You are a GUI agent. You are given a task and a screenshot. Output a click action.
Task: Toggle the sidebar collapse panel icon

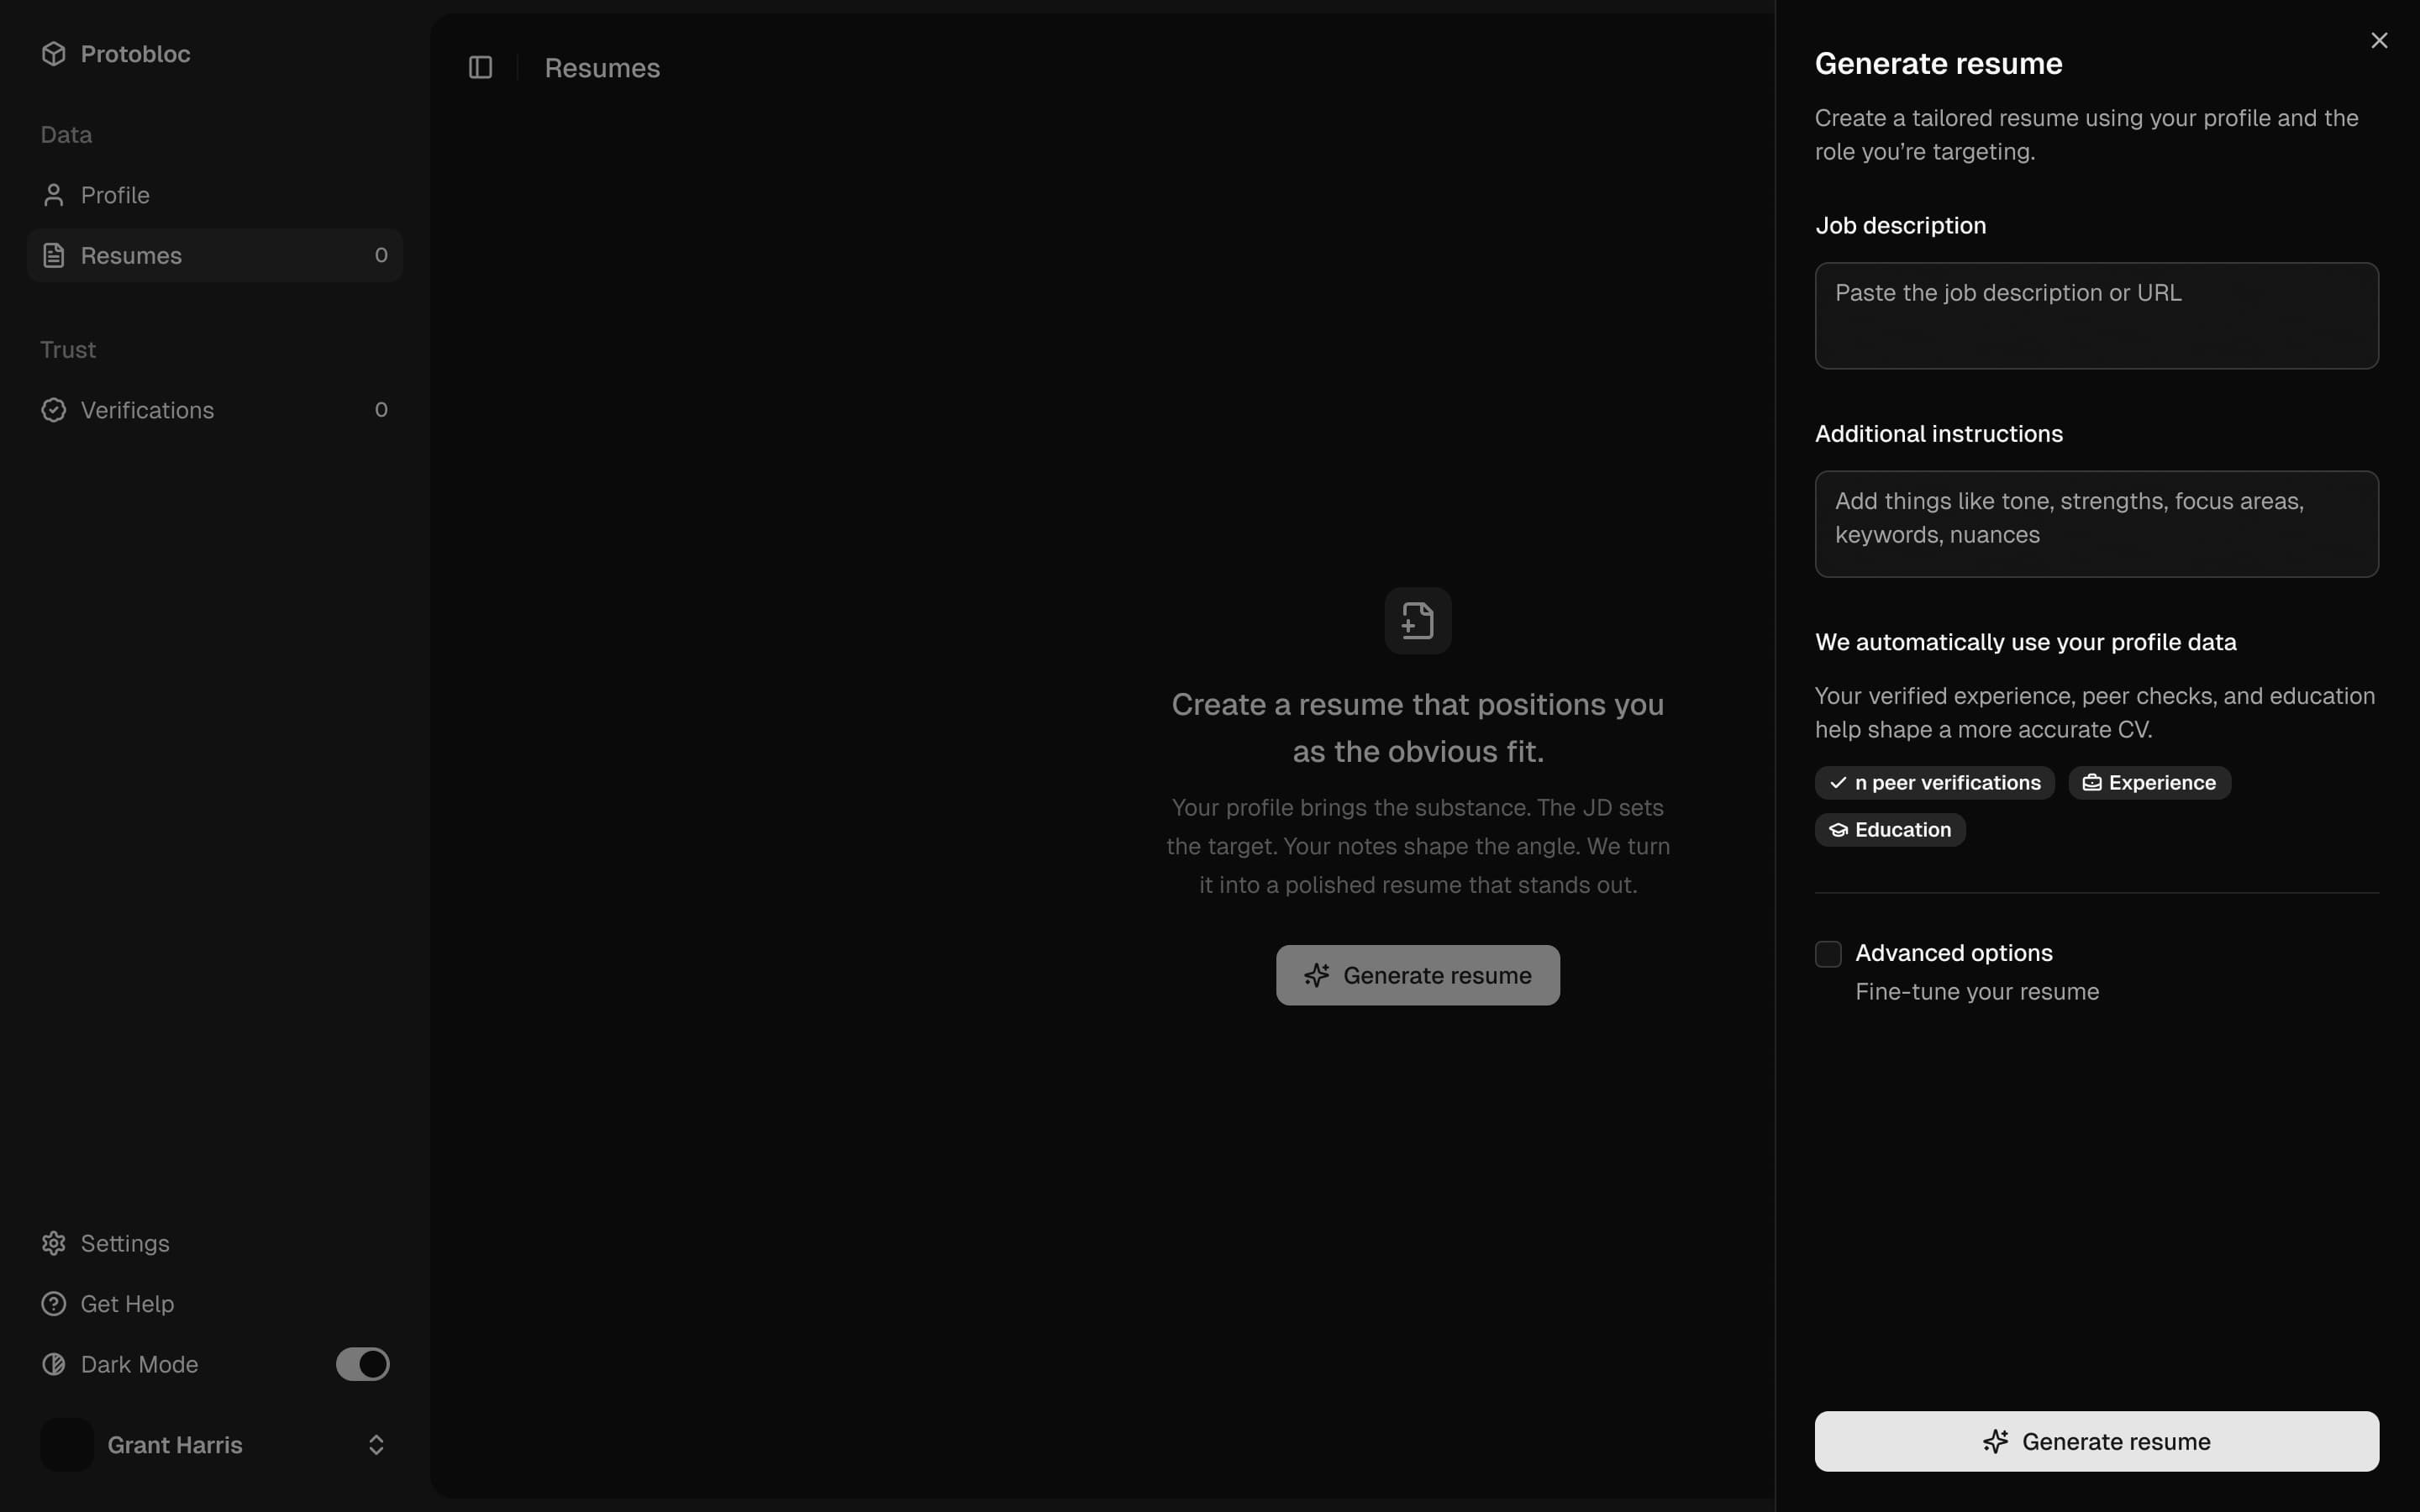480,68
